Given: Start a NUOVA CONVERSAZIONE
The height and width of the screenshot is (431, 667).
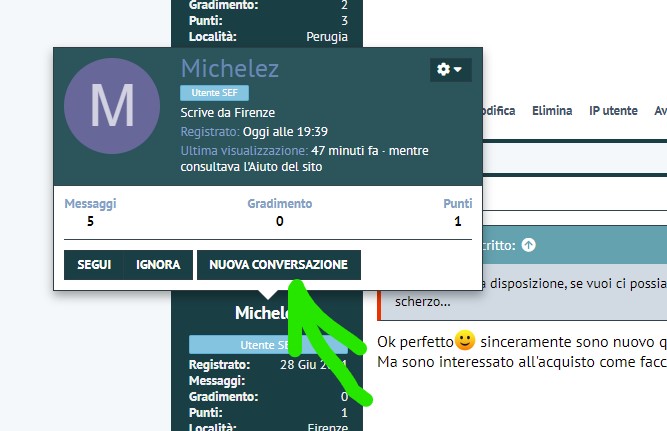Looking at the screenshot, I should coord(279,265).
